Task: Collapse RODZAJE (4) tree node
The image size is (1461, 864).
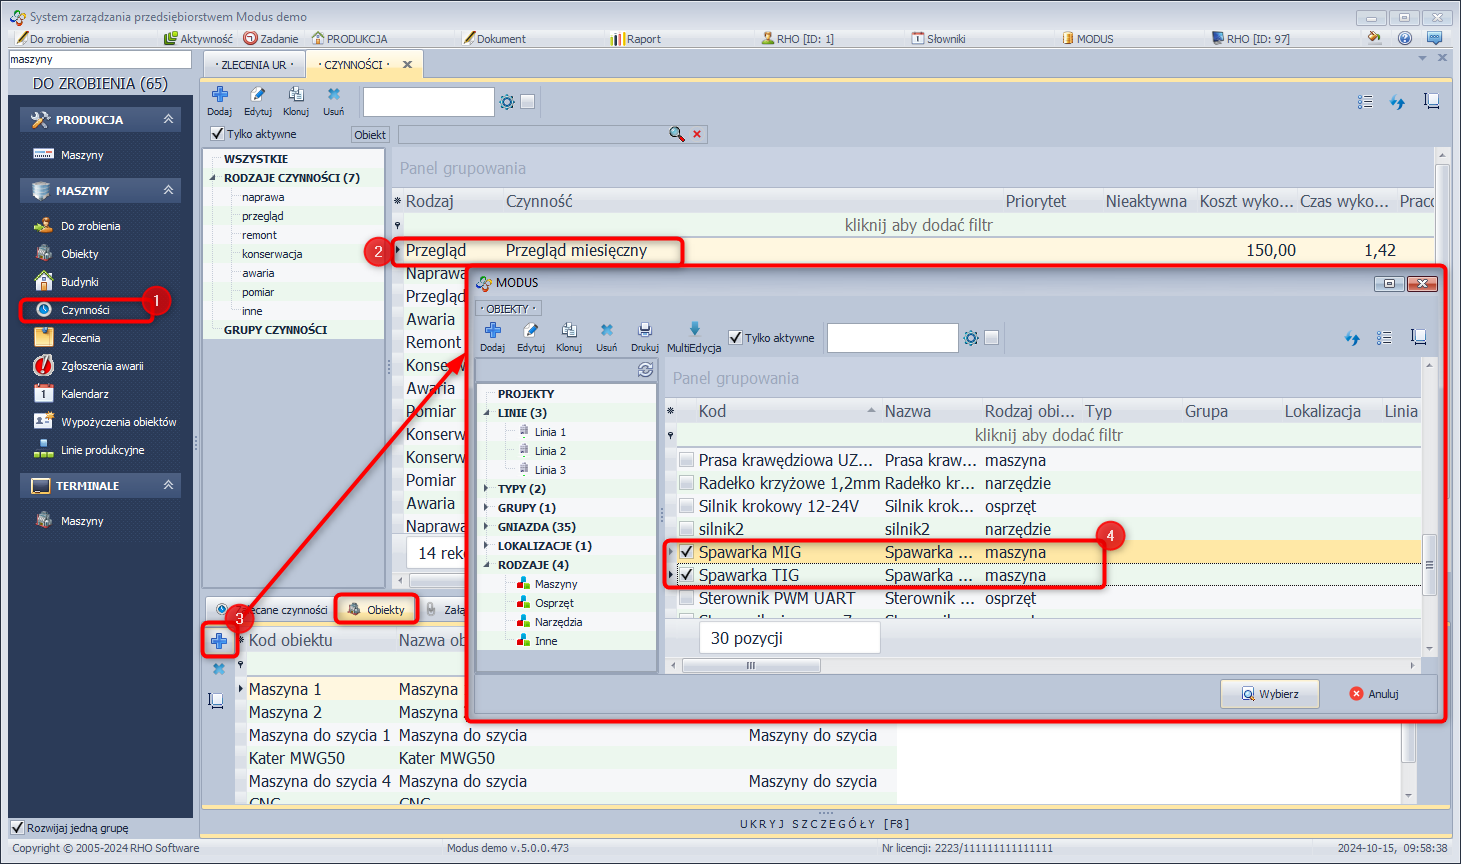Action: point(487,565)
